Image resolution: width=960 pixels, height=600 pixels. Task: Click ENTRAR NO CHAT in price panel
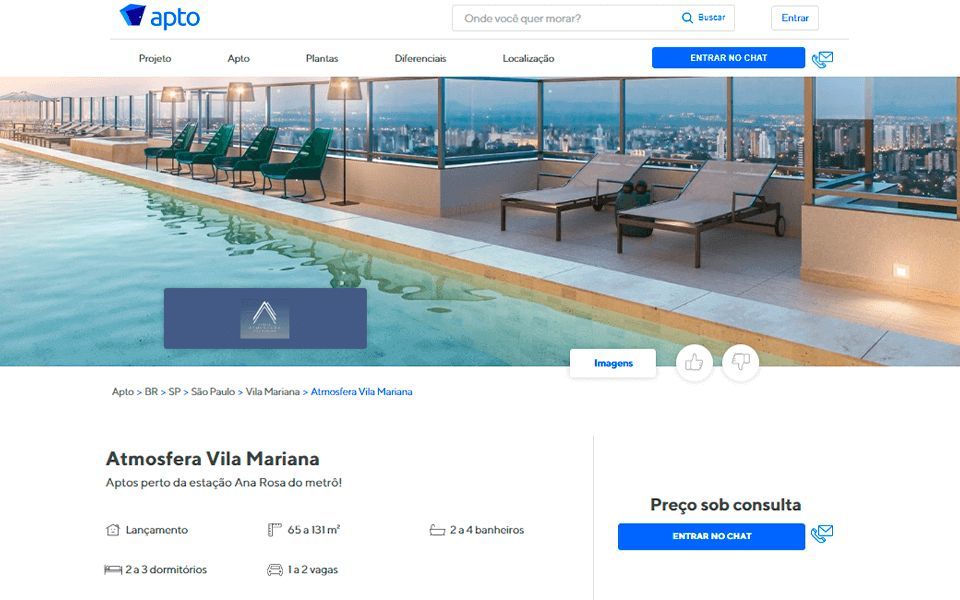[711, 536]
